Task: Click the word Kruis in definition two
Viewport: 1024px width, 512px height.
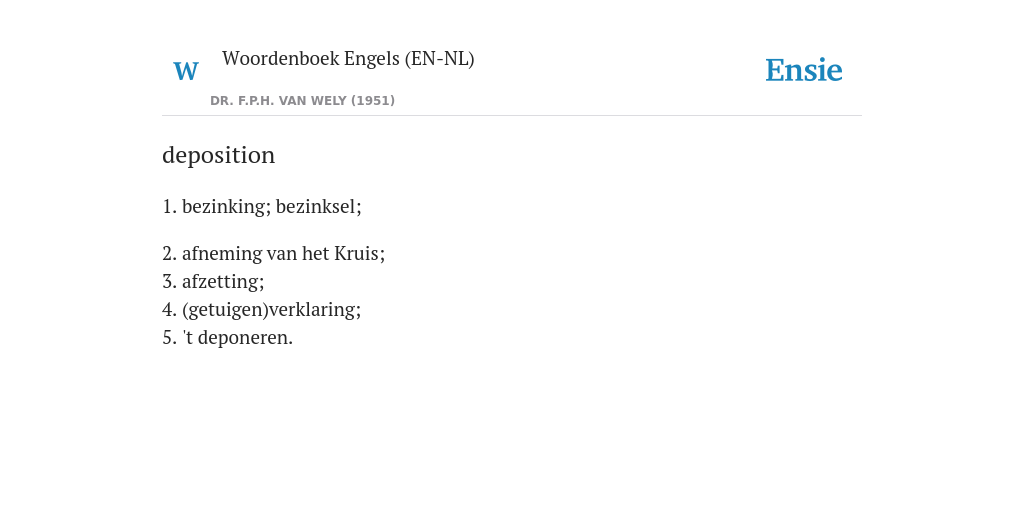Action: pos(359,253)
